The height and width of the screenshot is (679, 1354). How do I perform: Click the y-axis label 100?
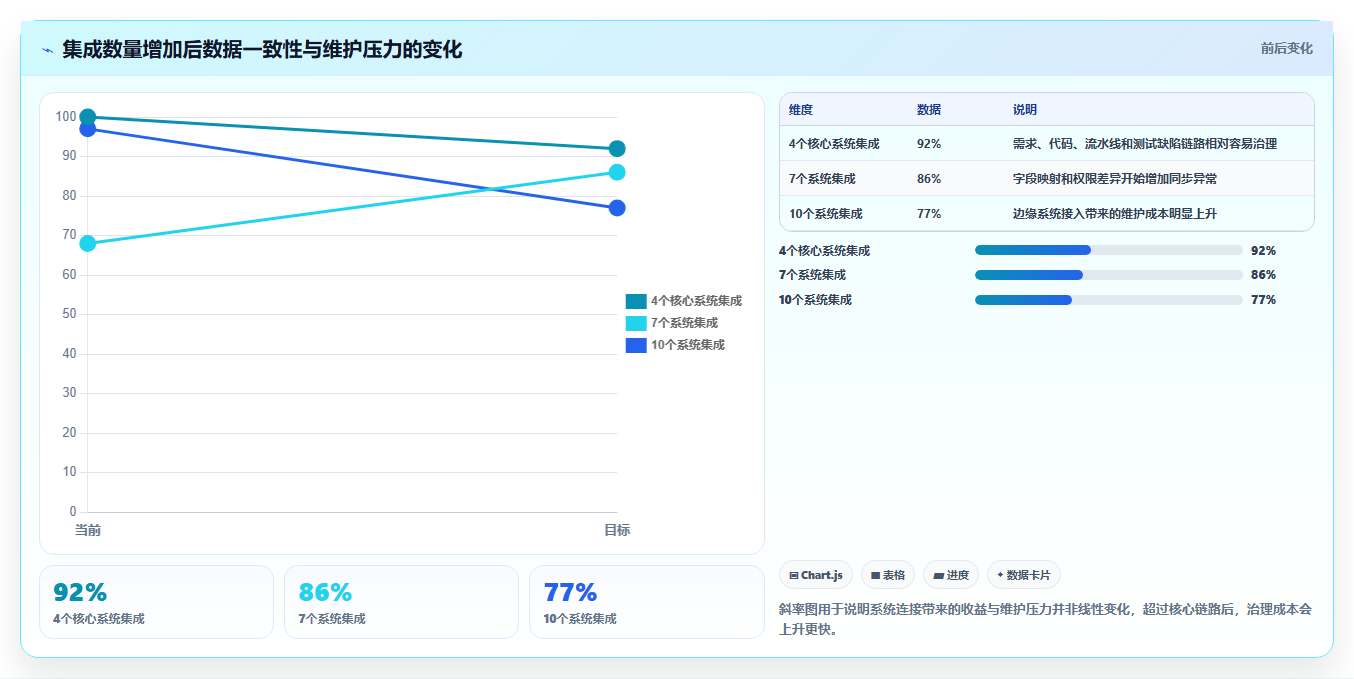coord(66,117)
